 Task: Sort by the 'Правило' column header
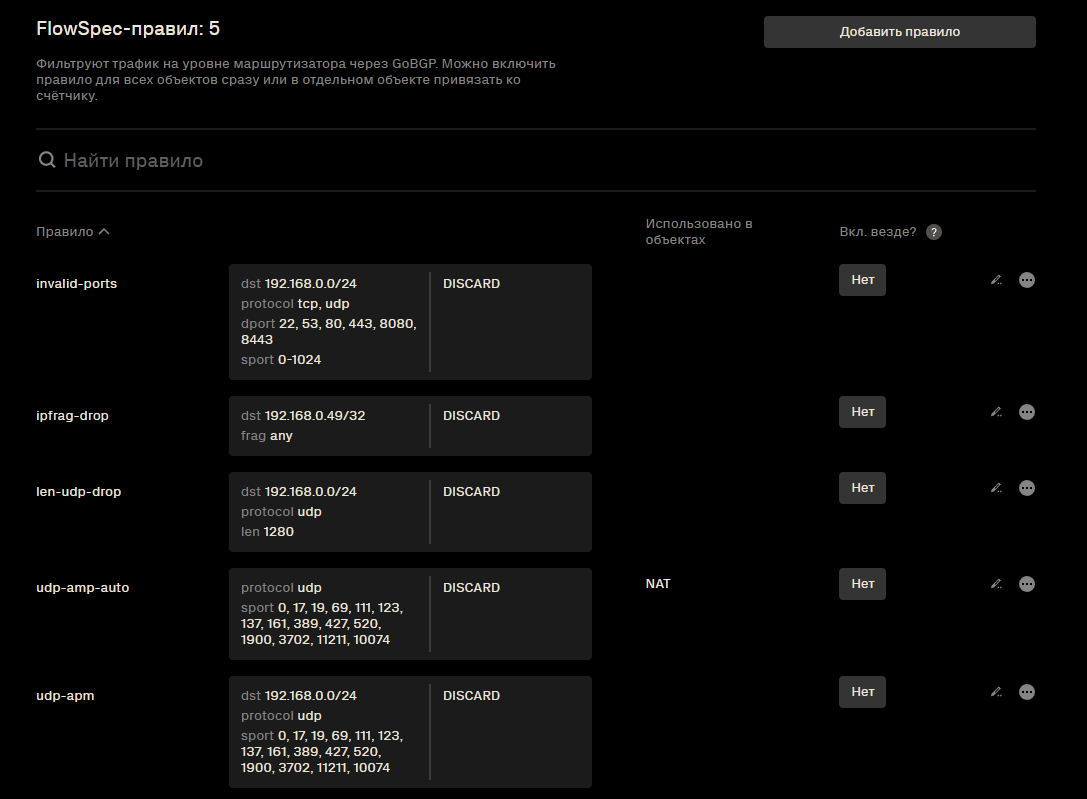click(72, 232)
